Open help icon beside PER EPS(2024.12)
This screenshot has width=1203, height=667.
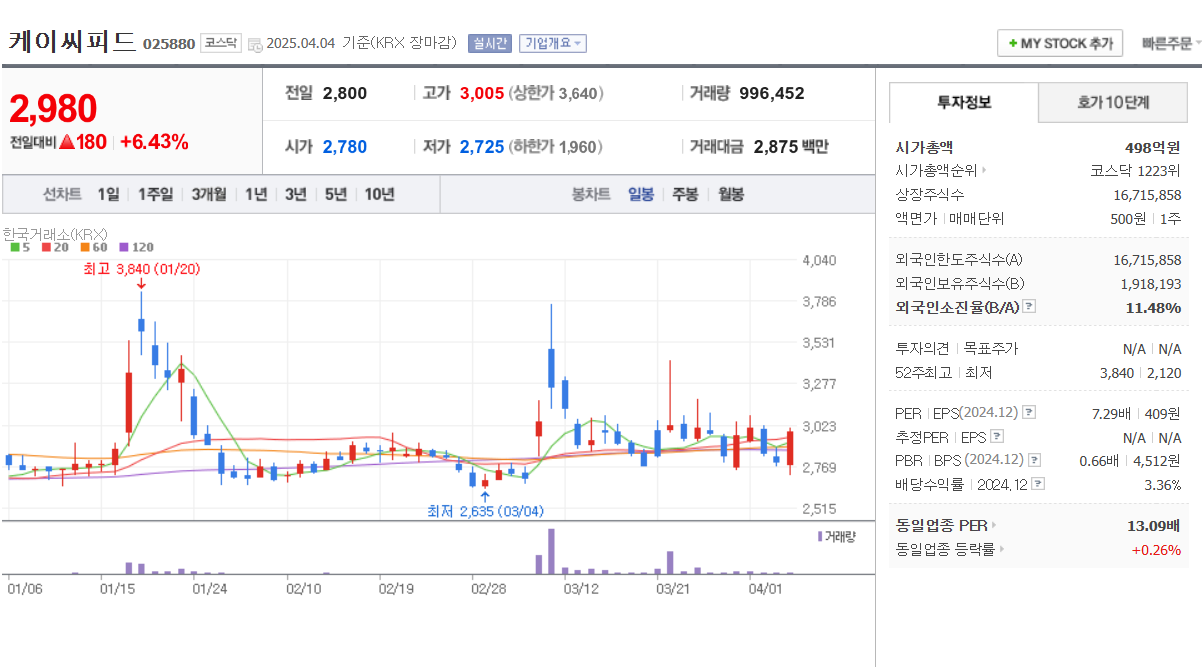click(x=1029, y=413)
